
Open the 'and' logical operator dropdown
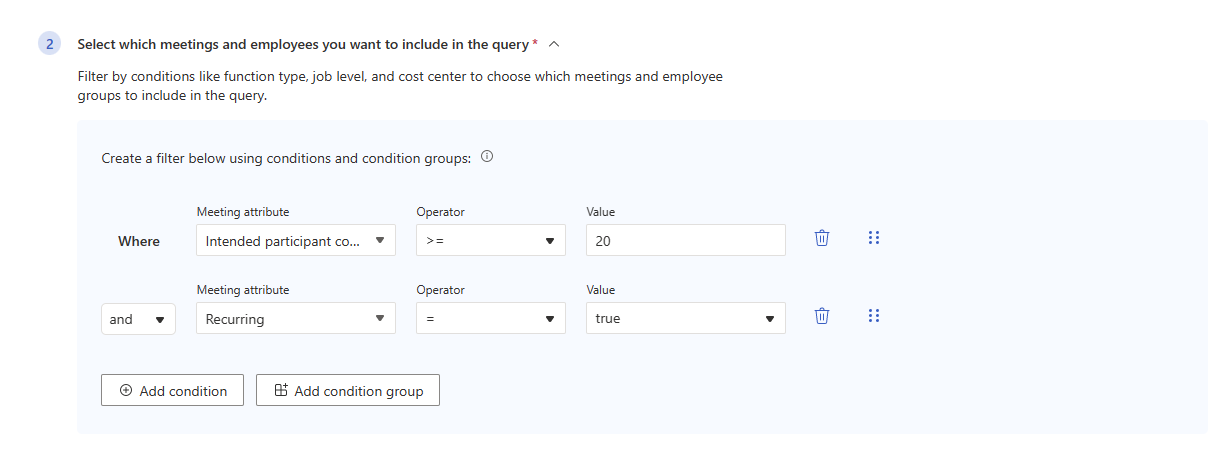click(x=138, y=319)
